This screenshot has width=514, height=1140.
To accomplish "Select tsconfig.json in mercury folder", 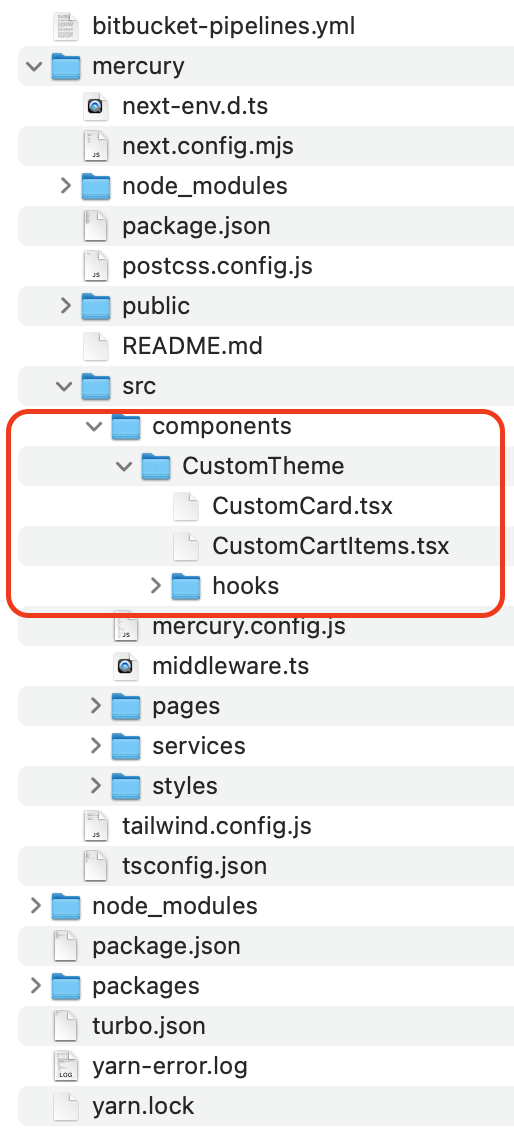I will (x=195, y=865).
